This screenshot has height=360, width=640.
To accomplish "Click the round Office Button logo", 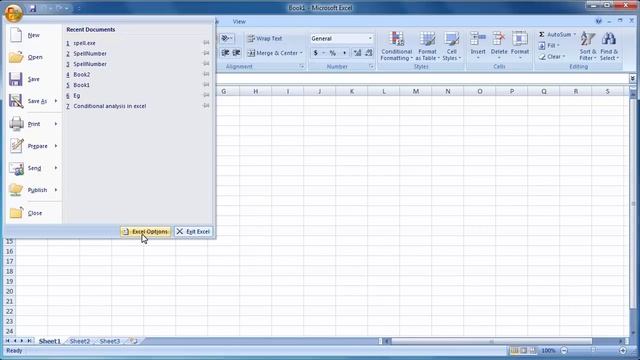I will pyautogui.click(x=13, y=13).
